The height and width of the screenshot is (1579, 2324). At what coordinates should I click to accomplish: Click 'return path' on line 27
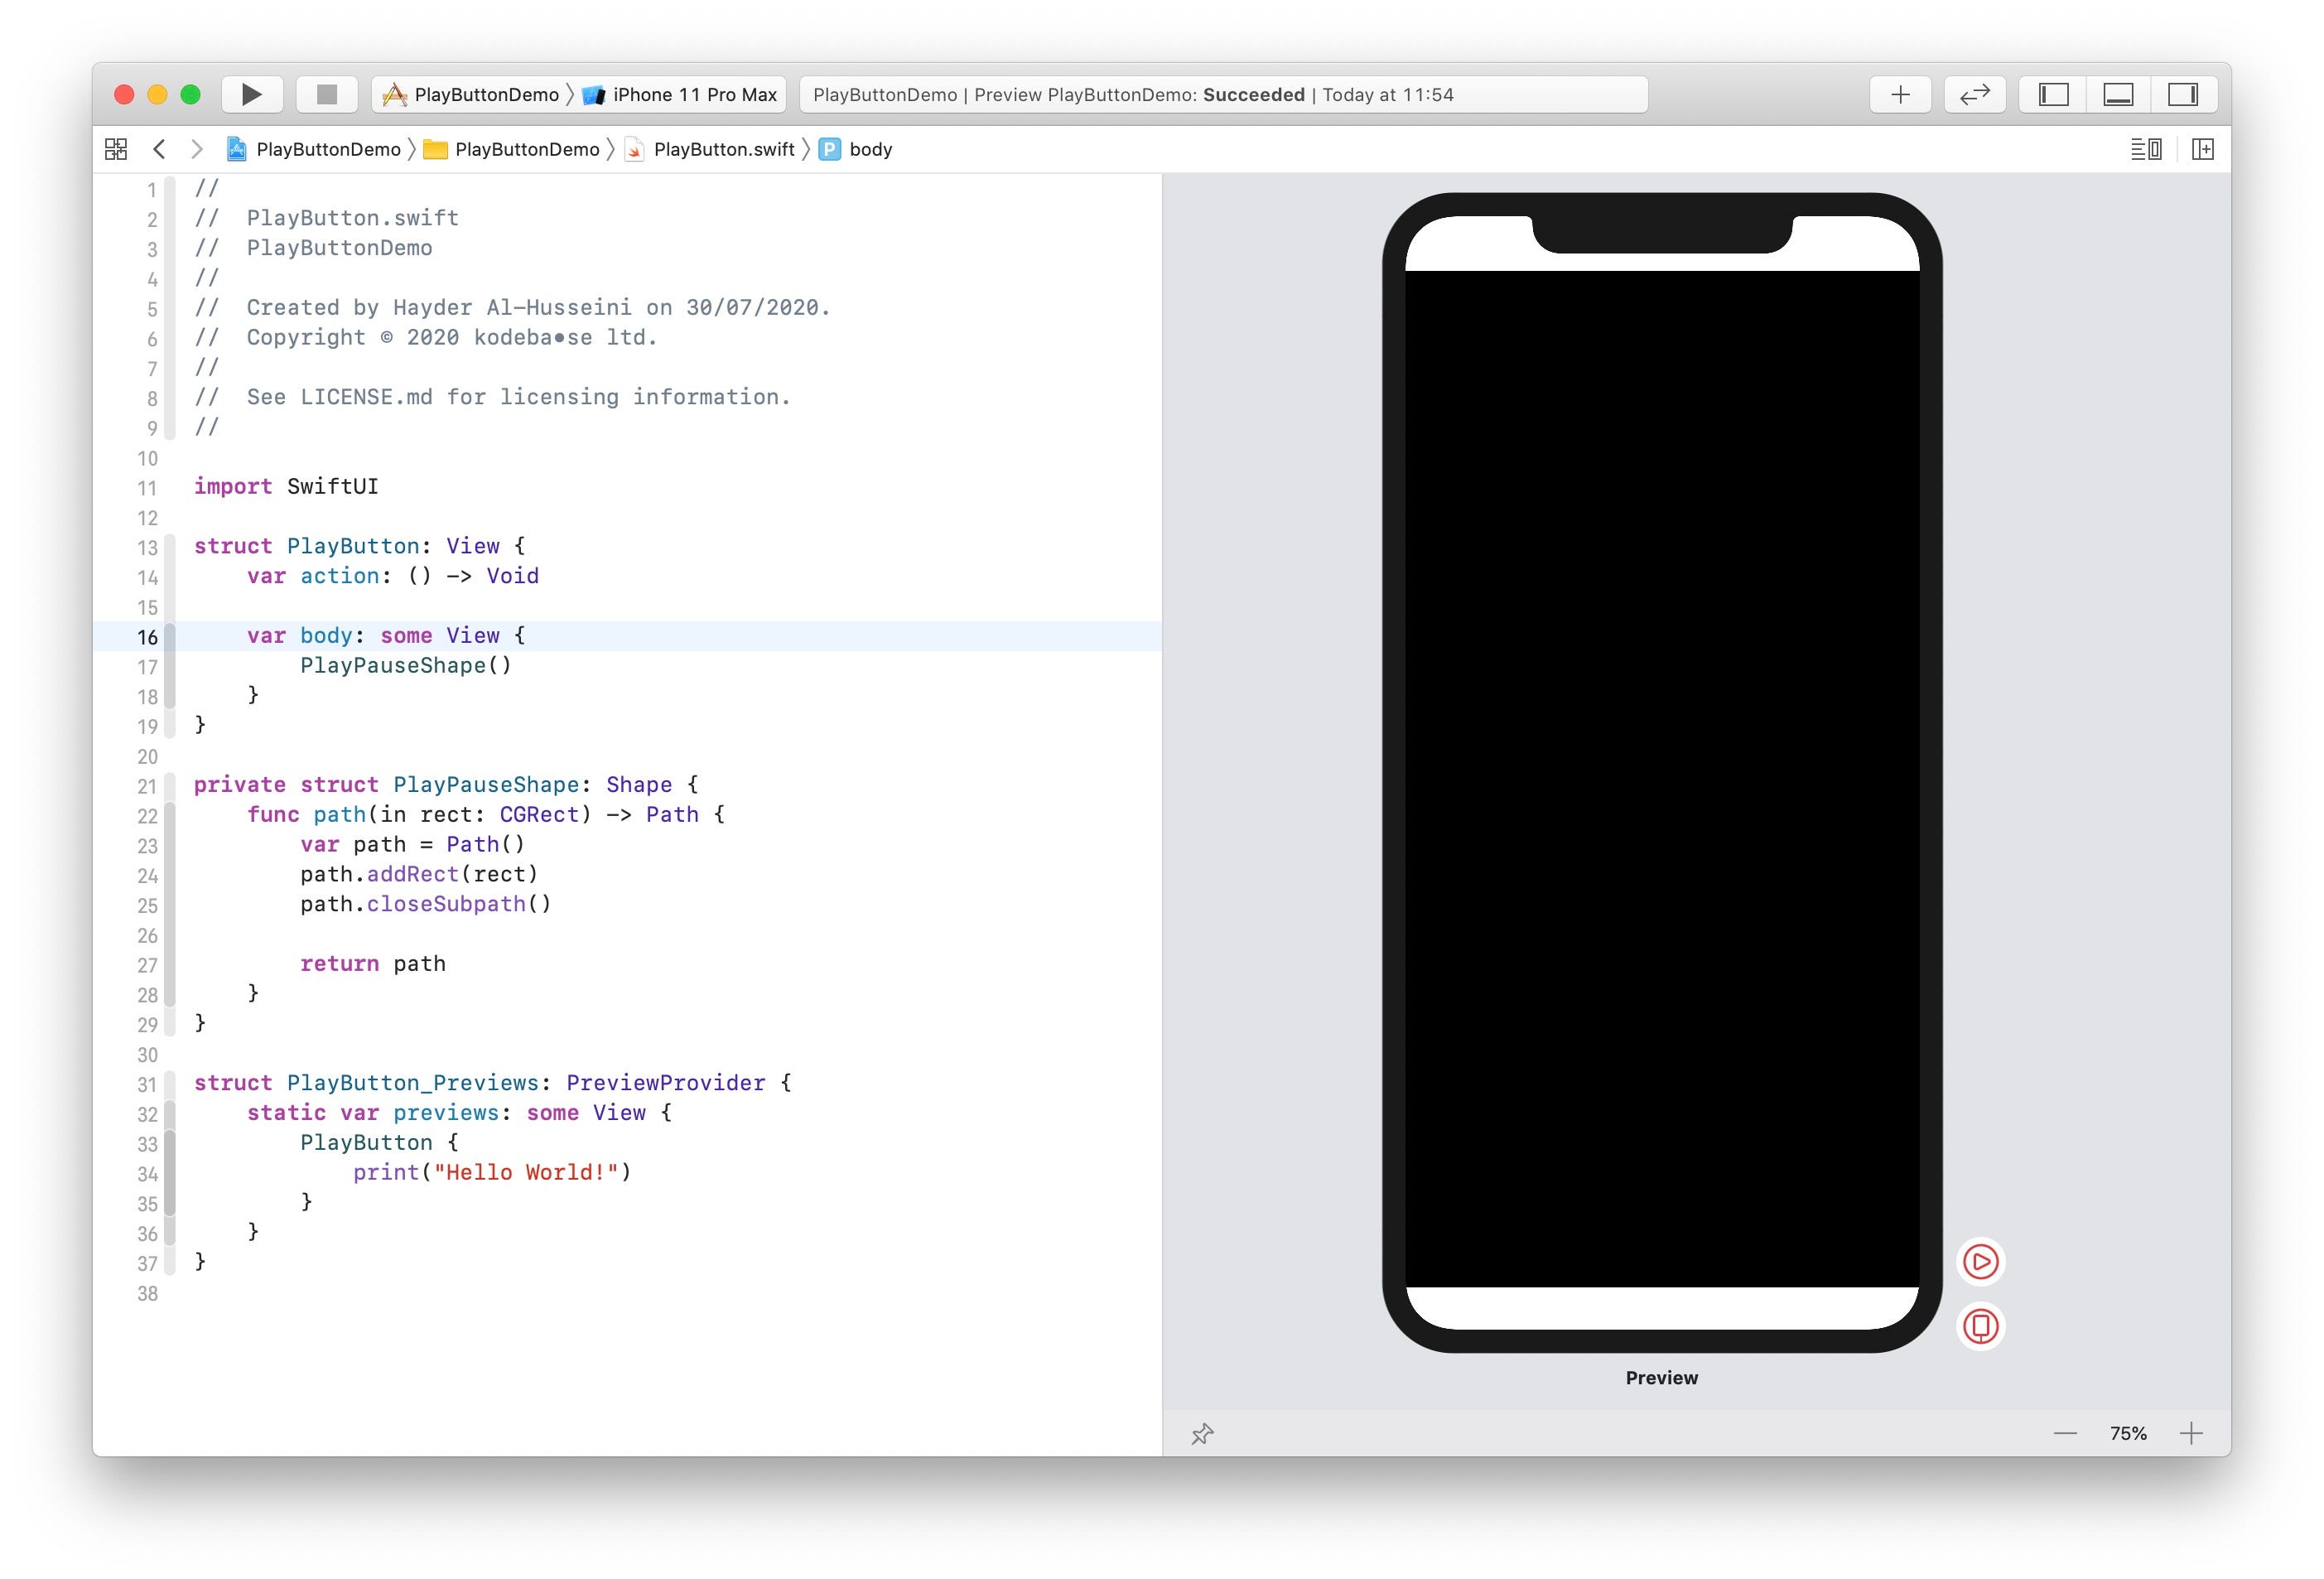coord(373,963)
